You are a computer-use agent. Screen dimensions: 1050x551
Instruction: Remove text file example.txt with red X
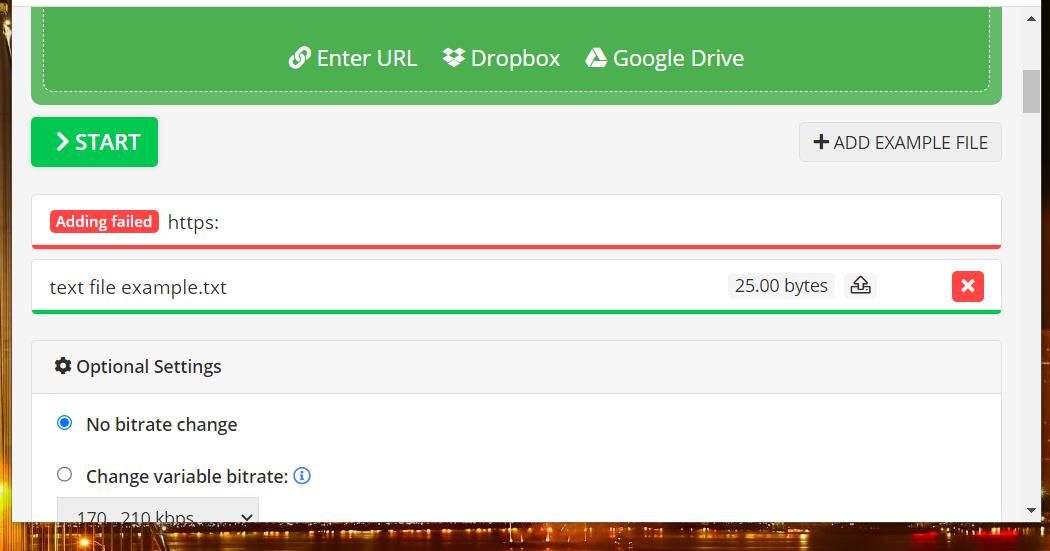(968, 286)
